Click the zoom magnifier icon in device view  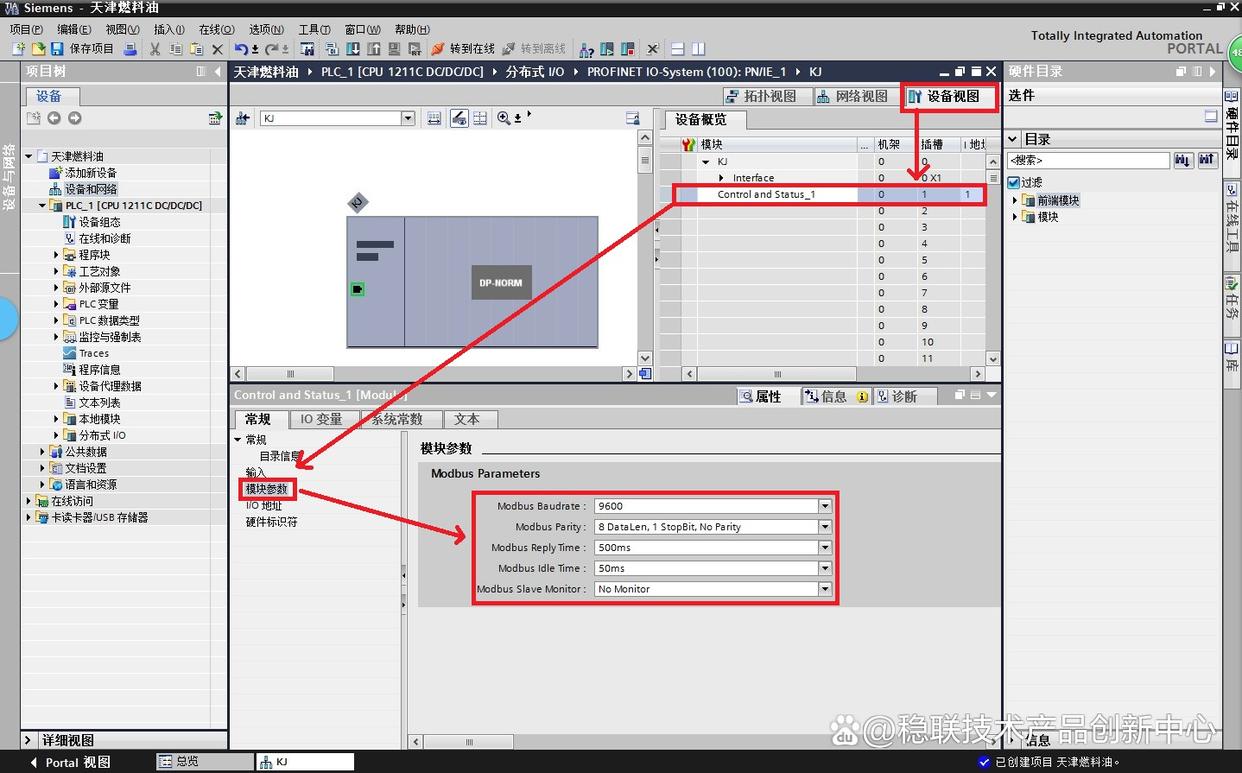pyautogui.click(x=504, y=118)
